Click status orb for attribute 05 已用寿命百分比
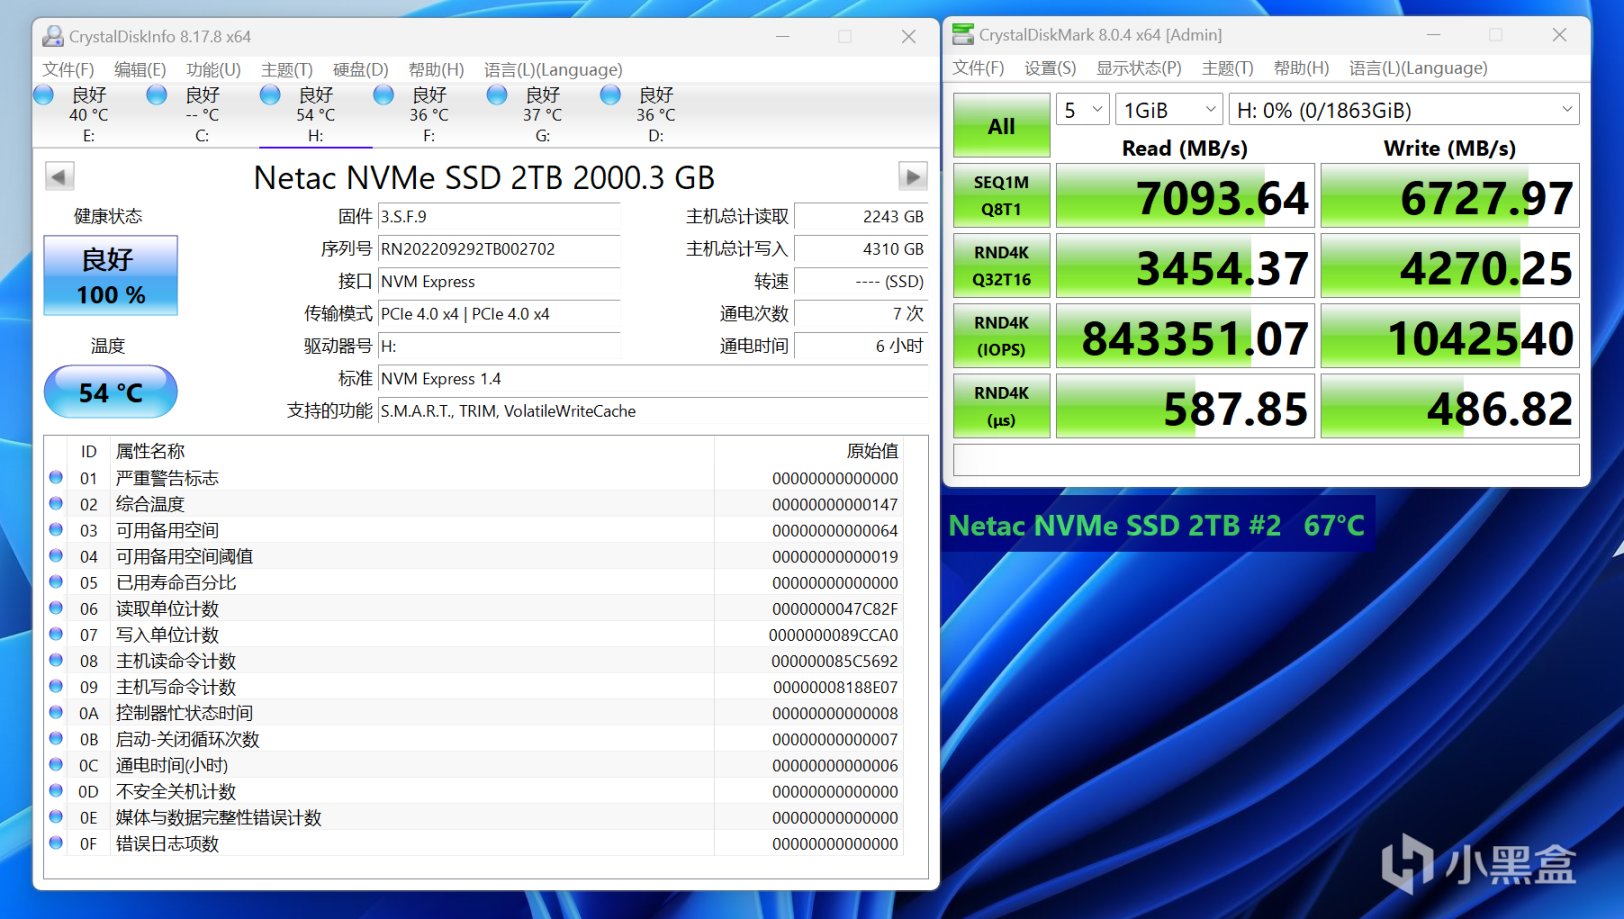The width and height of the screenshot is (1624, 919). [x=56, y=582]
